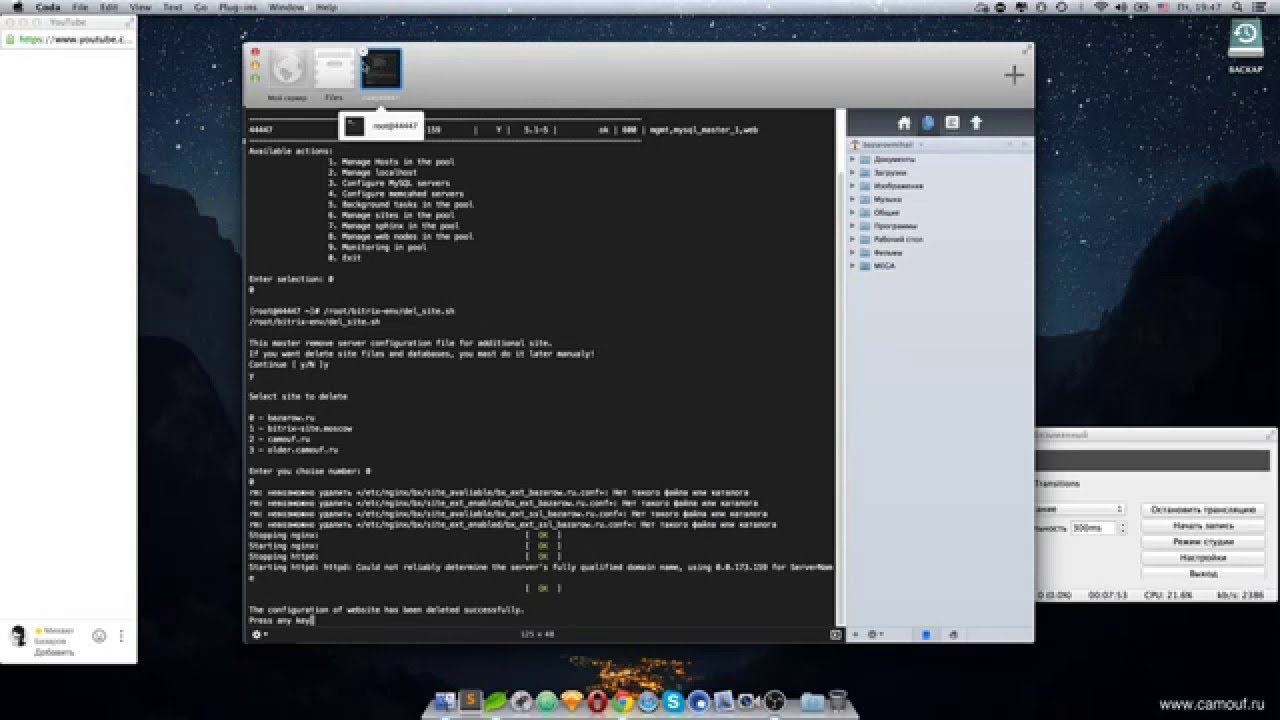Click the Home icon in the sidebar
Viewport: 1280px width, 720px height.
(904, 123)
